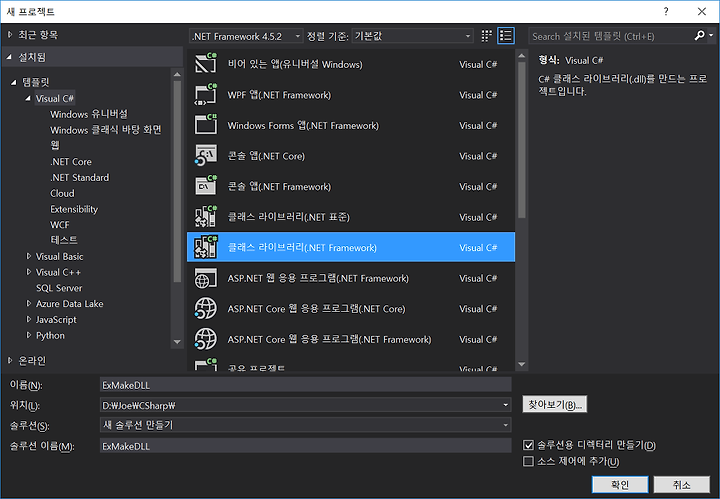Select the Cloud category
The height and width of the screenshot is (499, 720).
tap(62, 193)
